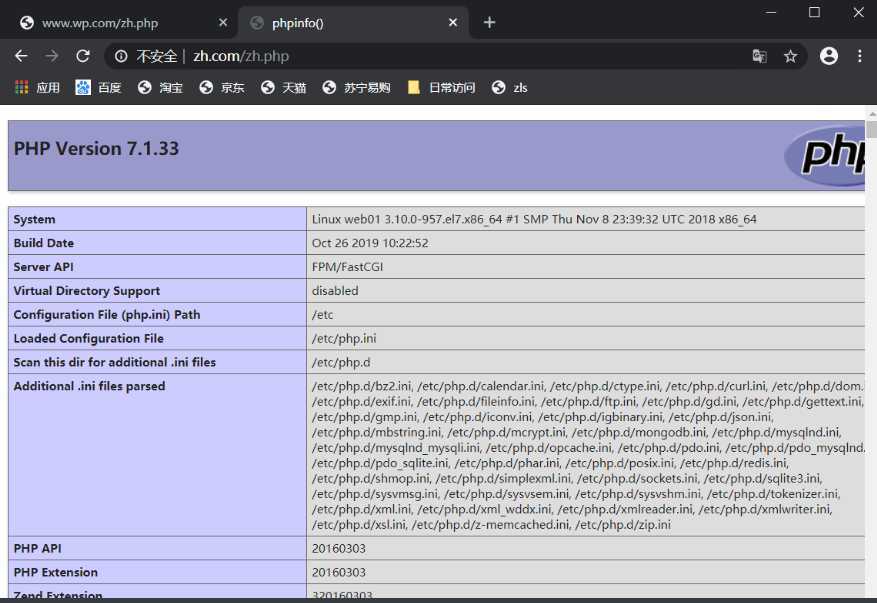Open the 应用 apps bookmark

point(37,87)
